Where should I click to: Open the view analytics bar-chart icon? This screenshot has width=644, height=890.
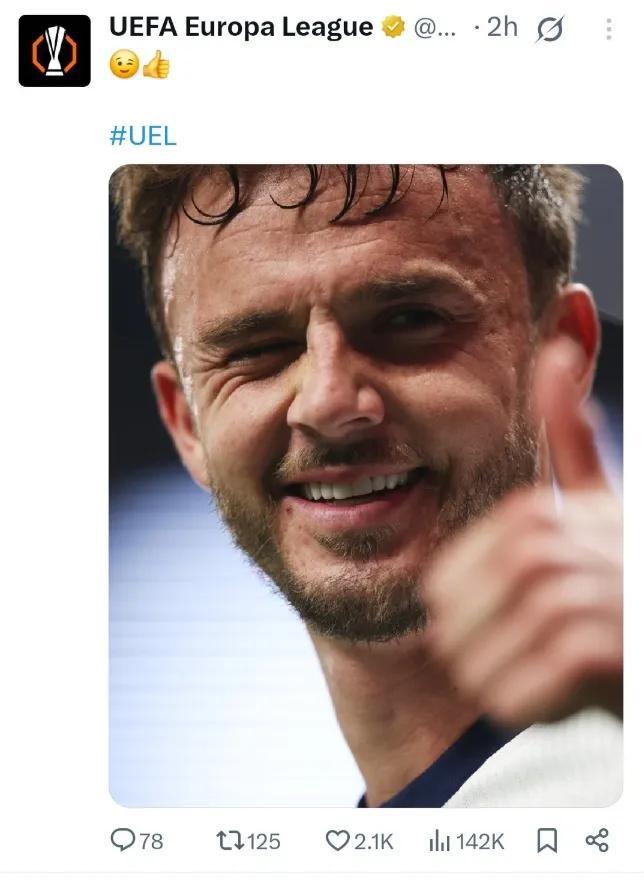(439, 840)
